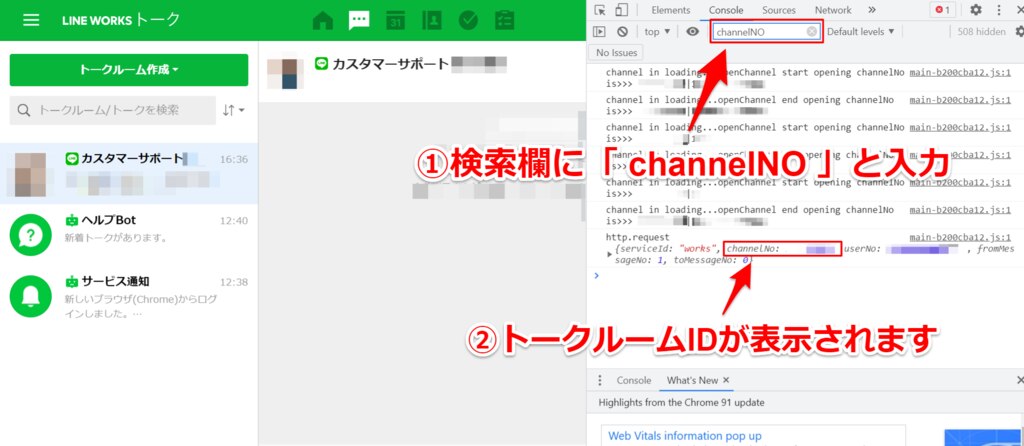Viewport: 1024px width, 446px height.
Task: Switch to the Sources tab
Action: point(778,10)
